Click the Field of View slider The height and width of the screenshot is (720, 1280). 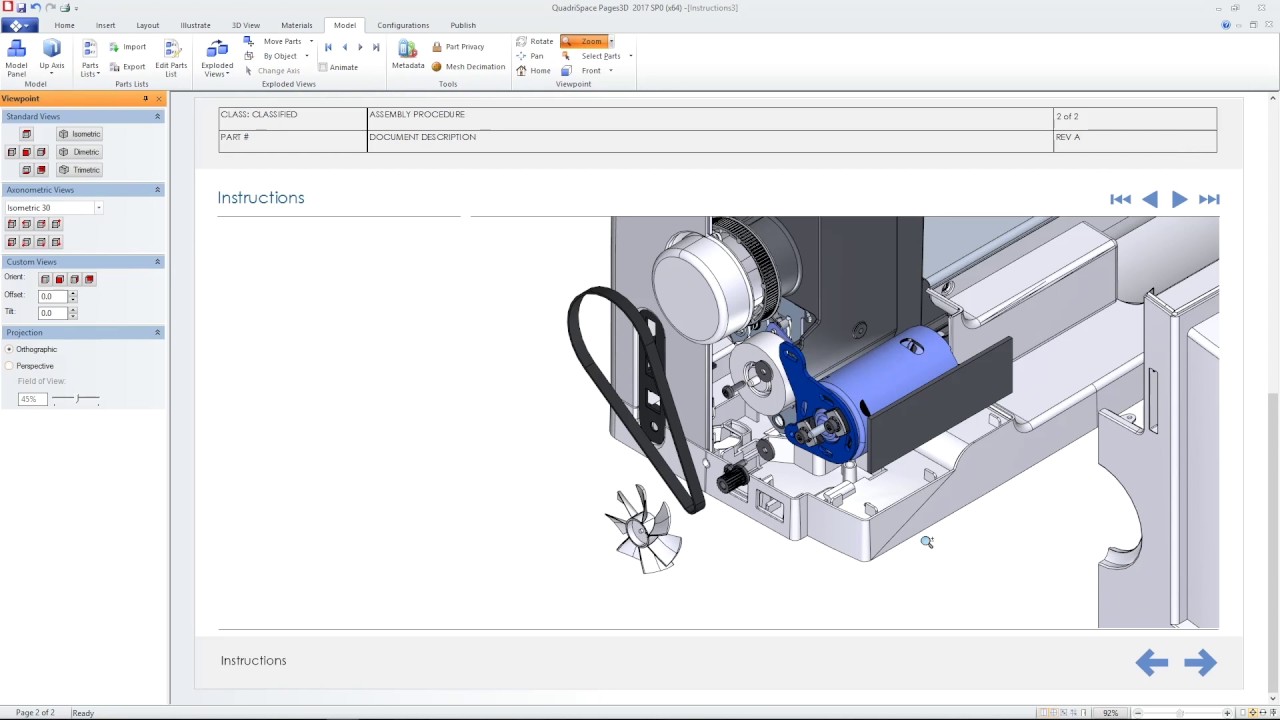click(76, 399)
